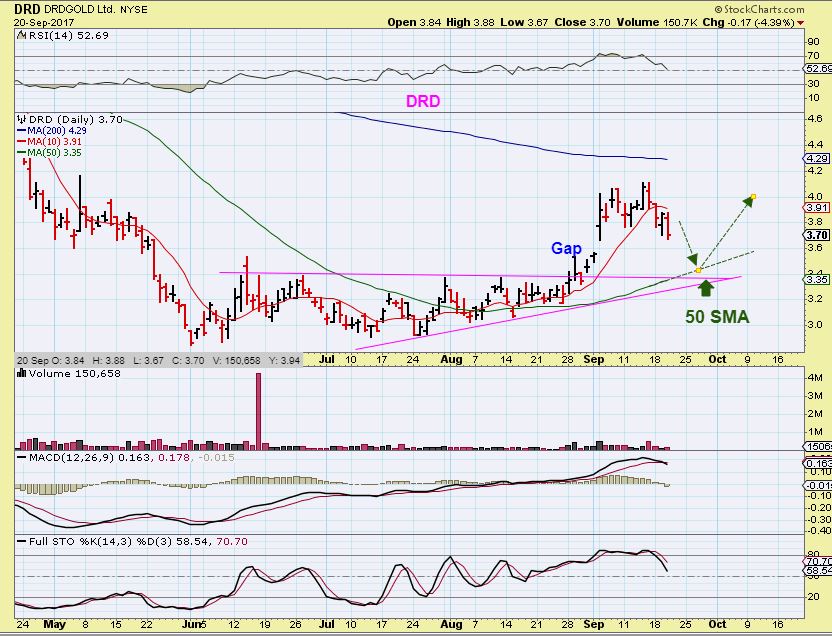
Task: Click the Close 3.70 value in header
Action: 582,22
